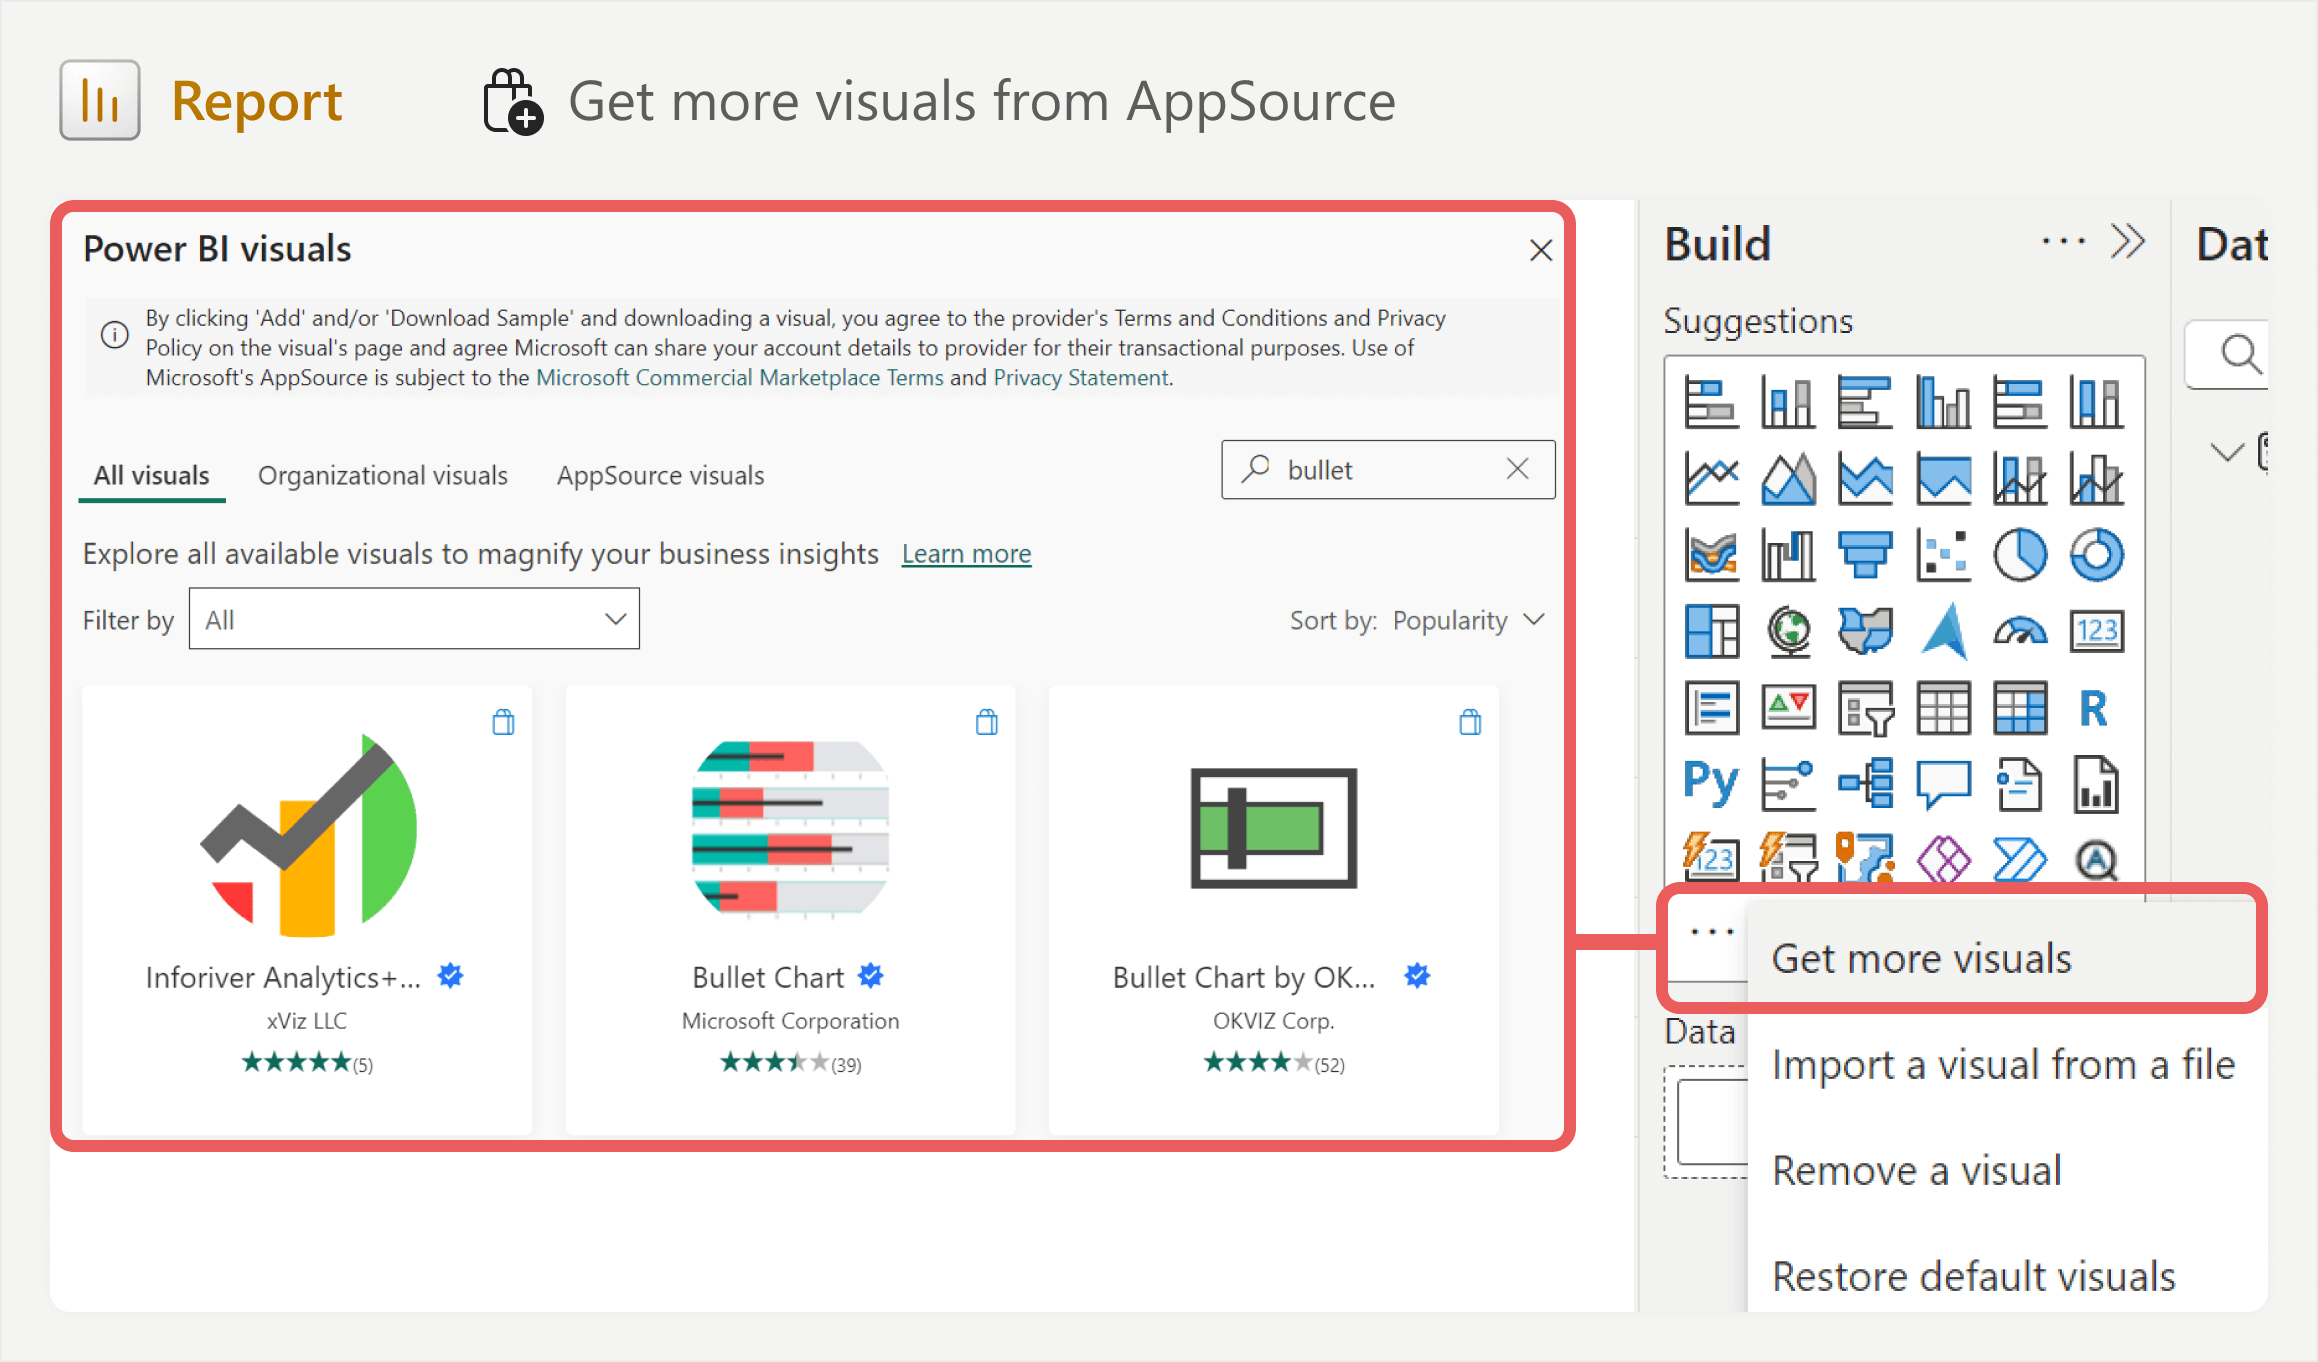Open the Filter by All dropdown
This screenshot has width=2318, height=1362.
pyautogui.click(x=414, y=620)
